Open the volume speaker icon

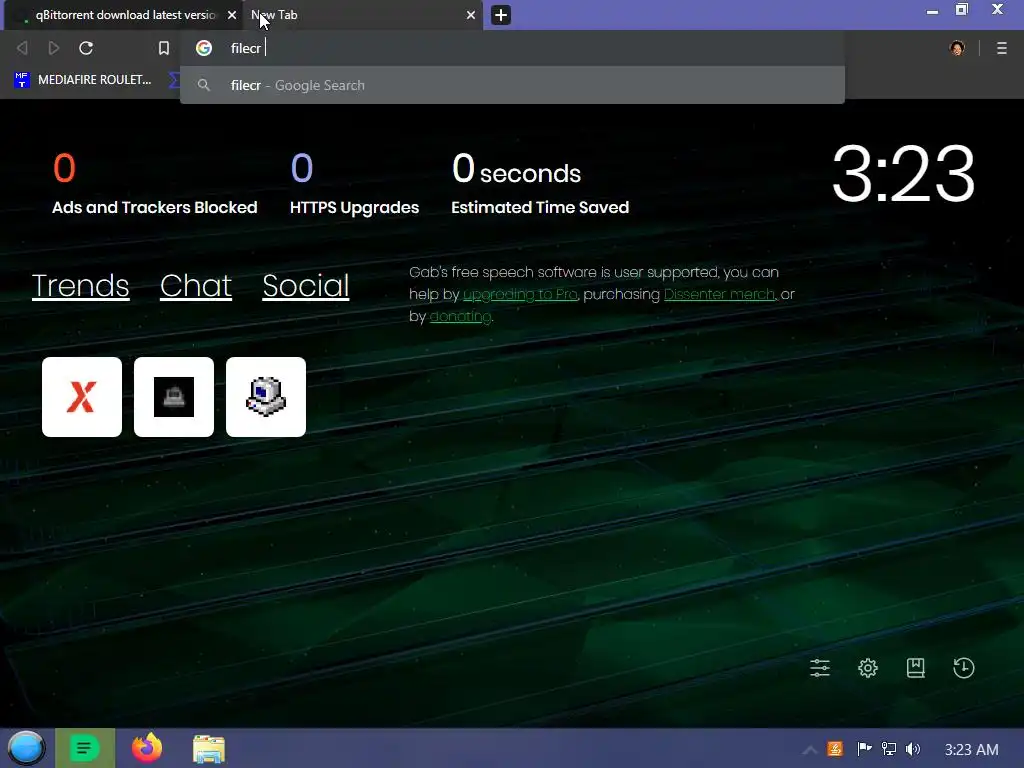pos(913,749)
